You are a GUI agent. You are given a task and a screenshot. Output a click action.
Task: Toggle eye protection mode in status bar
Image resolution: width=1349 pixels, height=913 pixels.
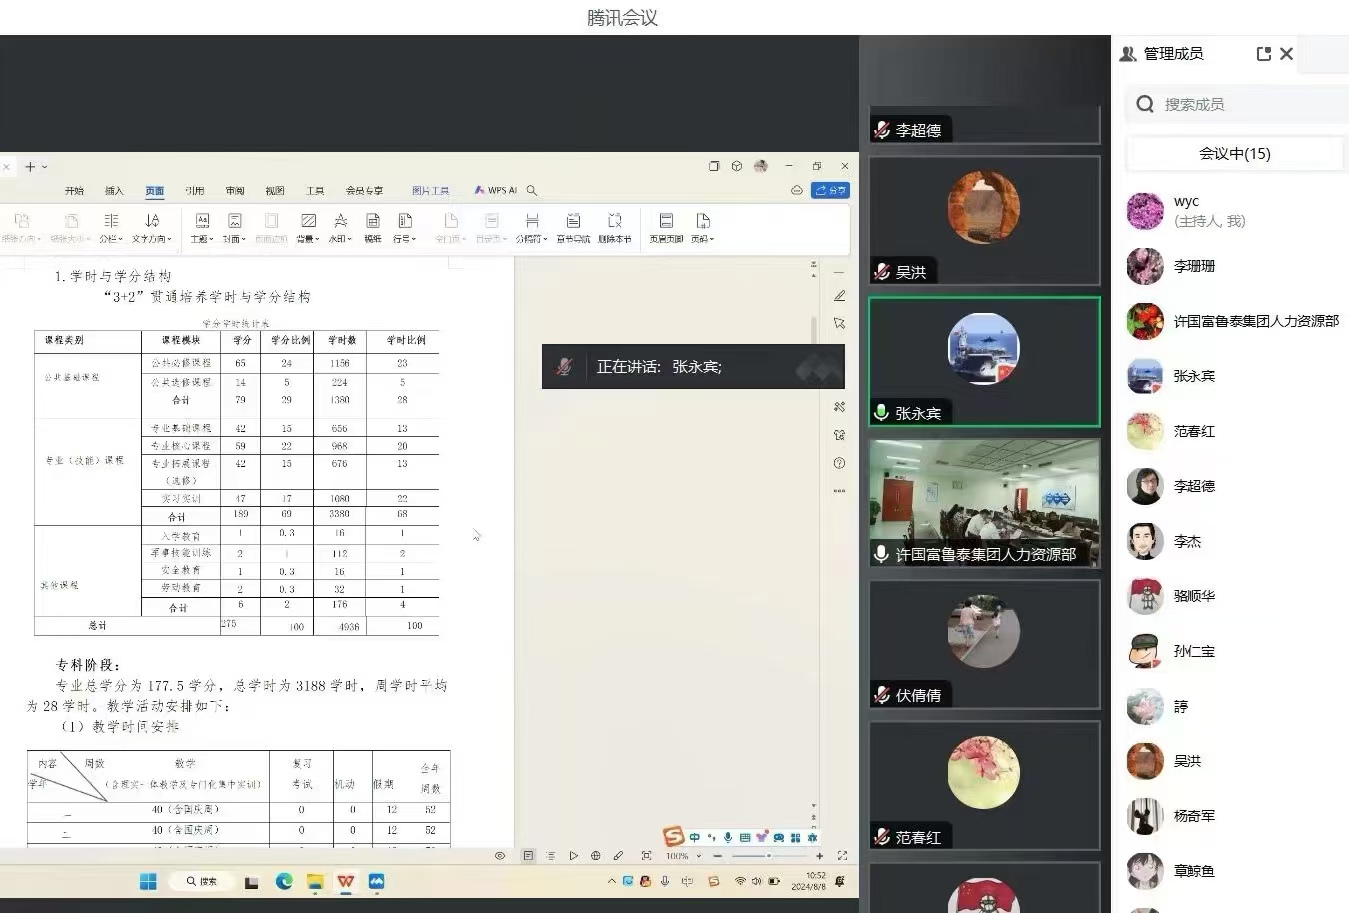(x=500, y=856)
